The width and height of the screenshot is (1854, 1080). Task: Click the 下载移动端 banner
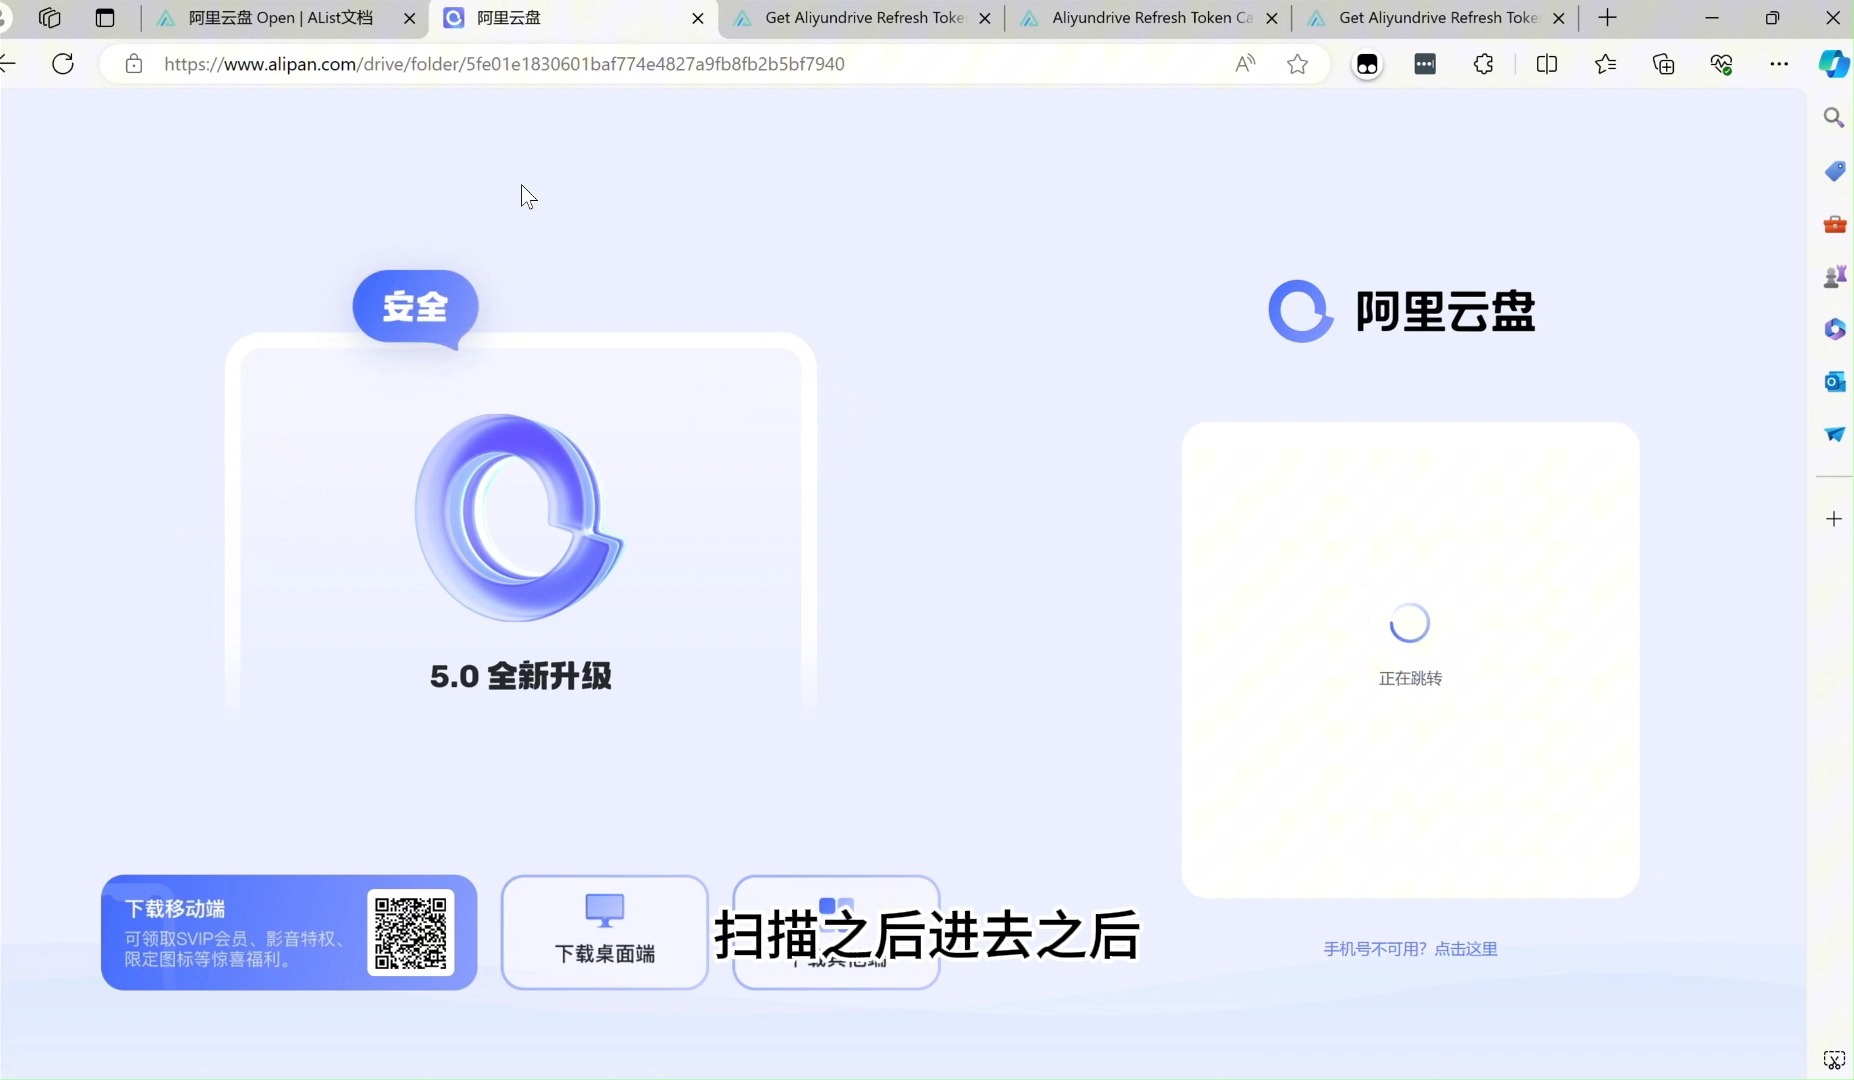pos(289,932)
